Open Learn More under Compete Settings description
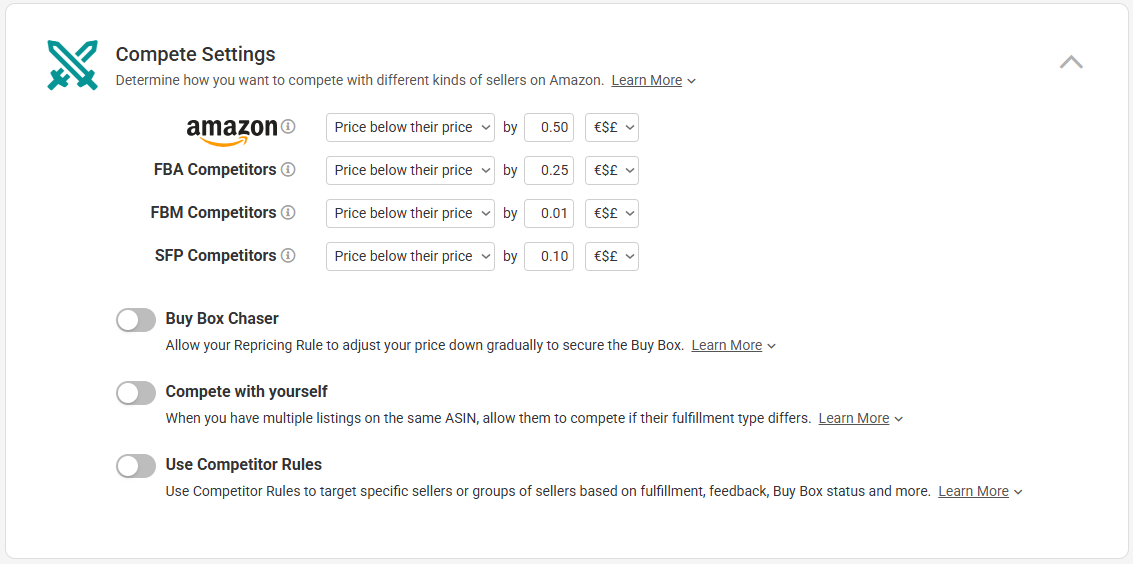 click(x=647, y=81)
